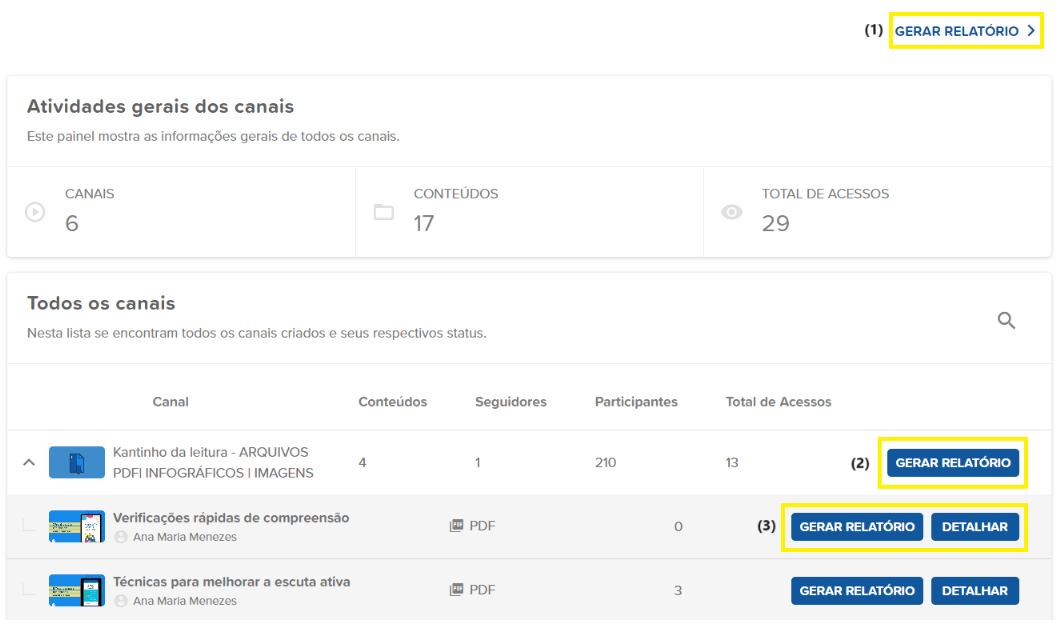Viewport: 1060px width, 625px height.
Task: Generate report for Técnicas para melhorar a escuta ativa
Action: [x=857, y=591]
